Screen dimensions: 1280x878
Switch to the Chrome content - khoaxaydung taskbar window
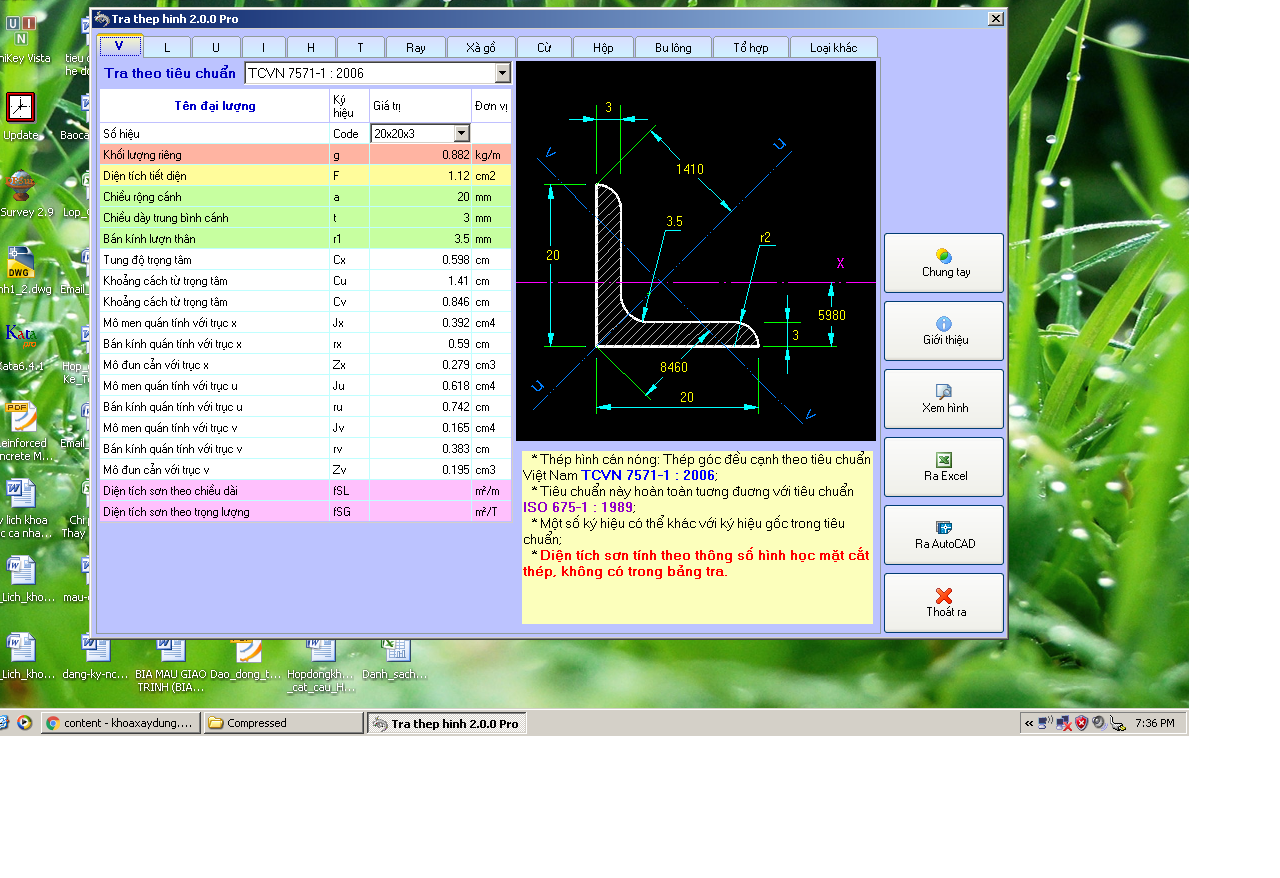(x=121, y=723)
